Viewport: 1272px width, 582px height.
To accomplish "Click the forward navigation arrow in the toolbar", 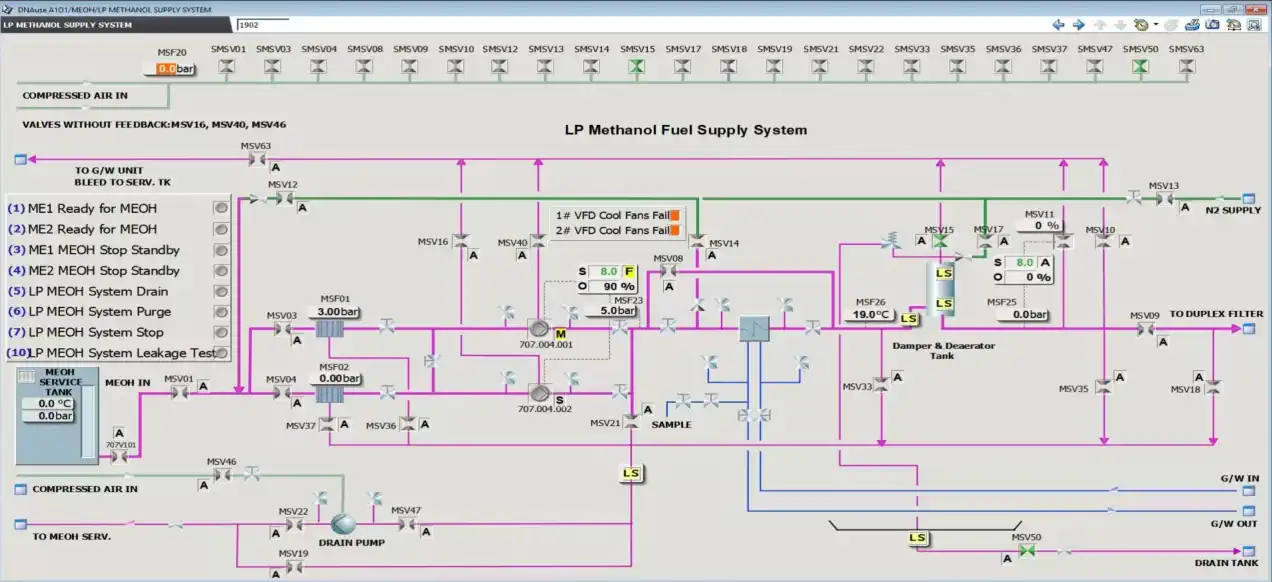I will click(x=1078, y=23).
